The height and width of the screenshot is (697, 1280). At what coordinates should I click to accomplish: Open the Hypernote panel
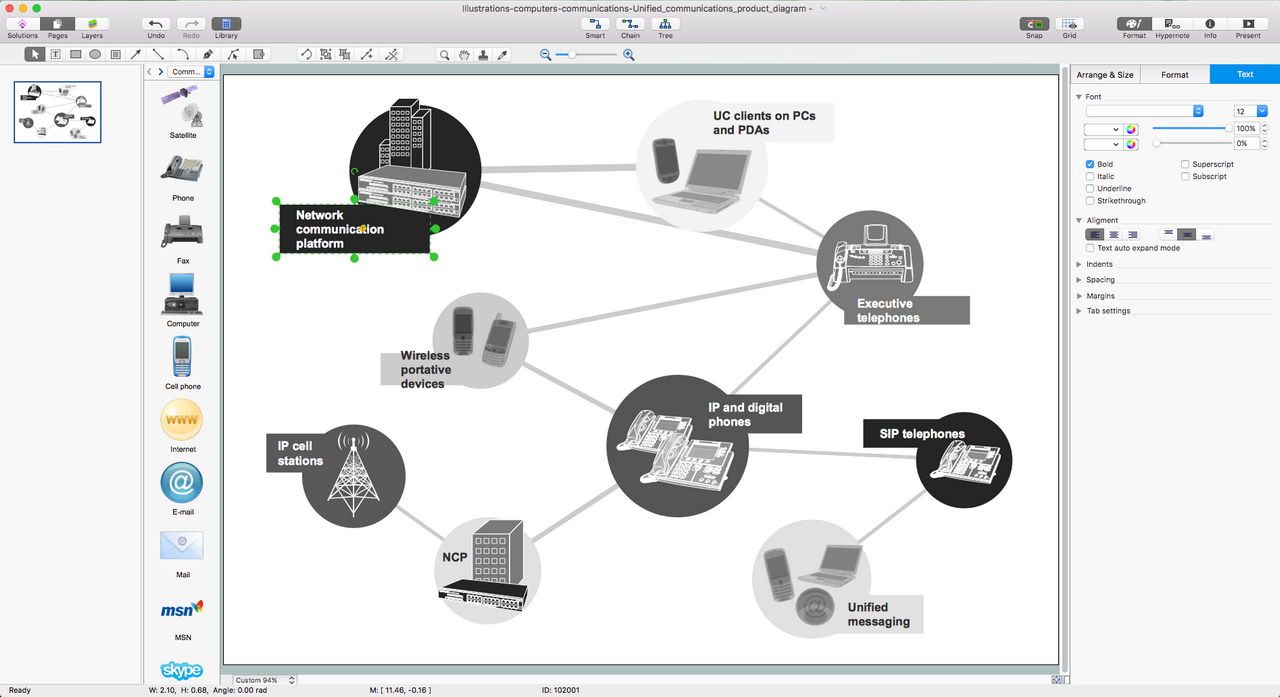click(x=1172, y=23)
